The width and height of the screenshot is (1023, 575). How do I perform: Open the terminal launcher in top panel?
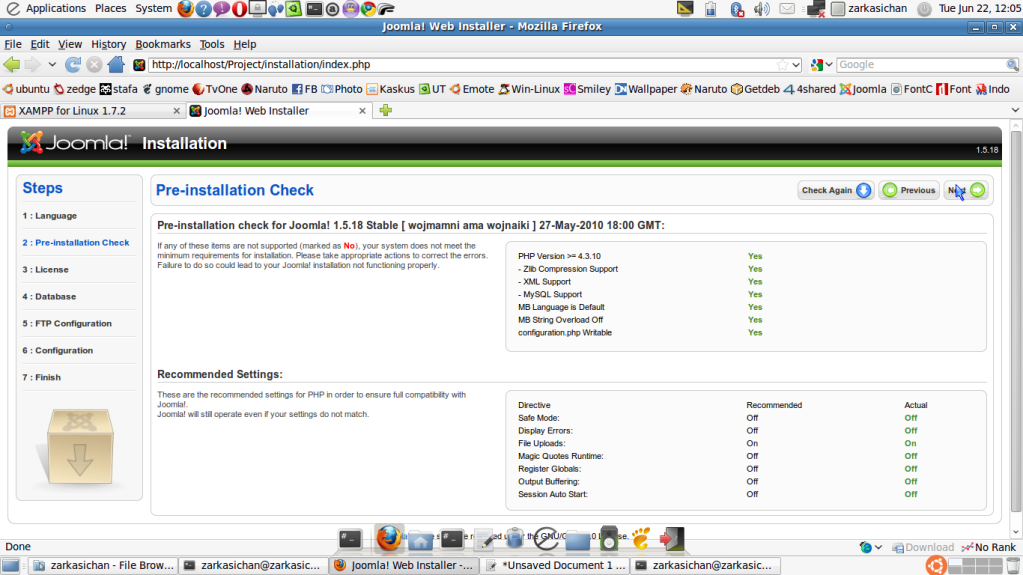314,8
